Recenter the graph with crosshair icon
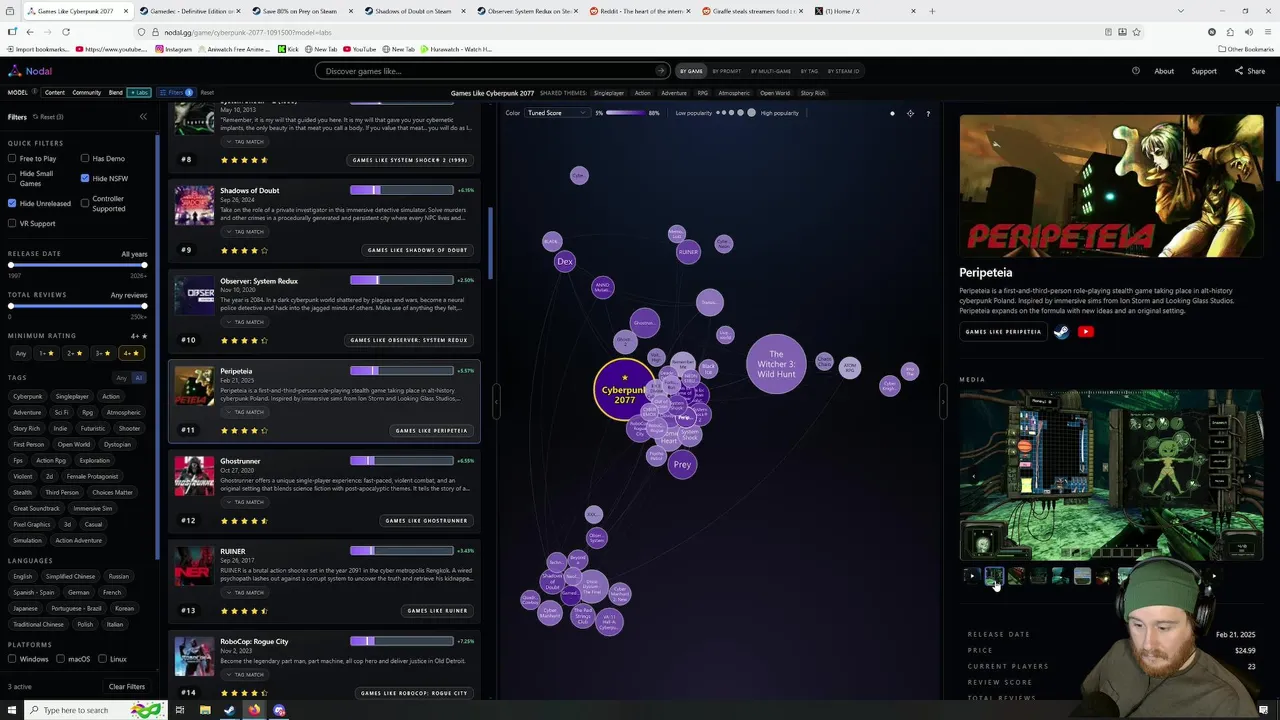1280x720 pixels. tap(910, 113)
